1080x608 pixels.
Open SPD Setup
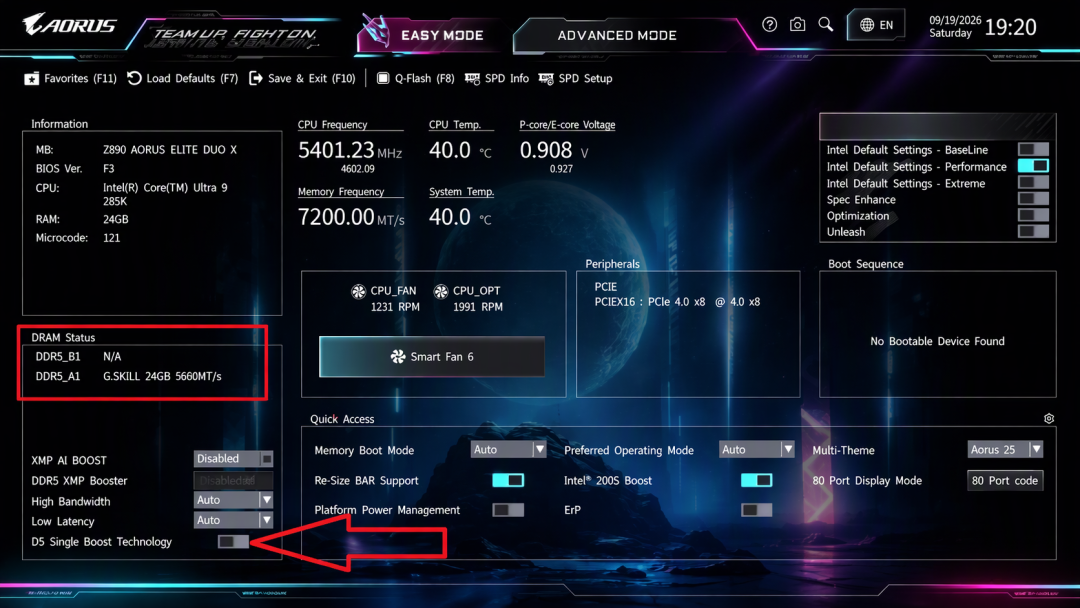[x=575, y=78]
